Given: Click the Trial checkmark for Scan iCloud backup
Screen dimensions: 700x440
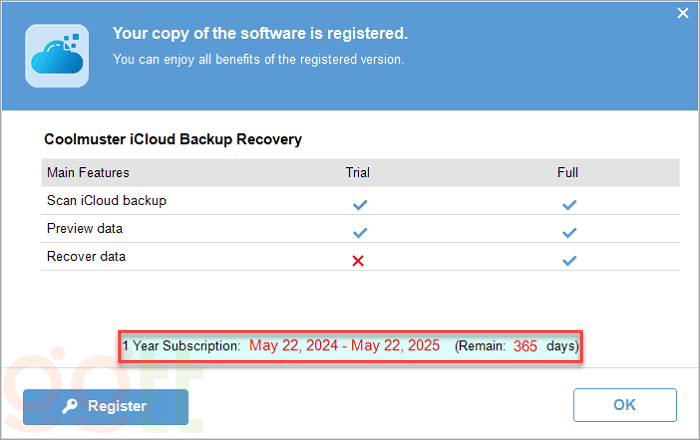Looking at the screenshot, I should (x=360, y=204).
